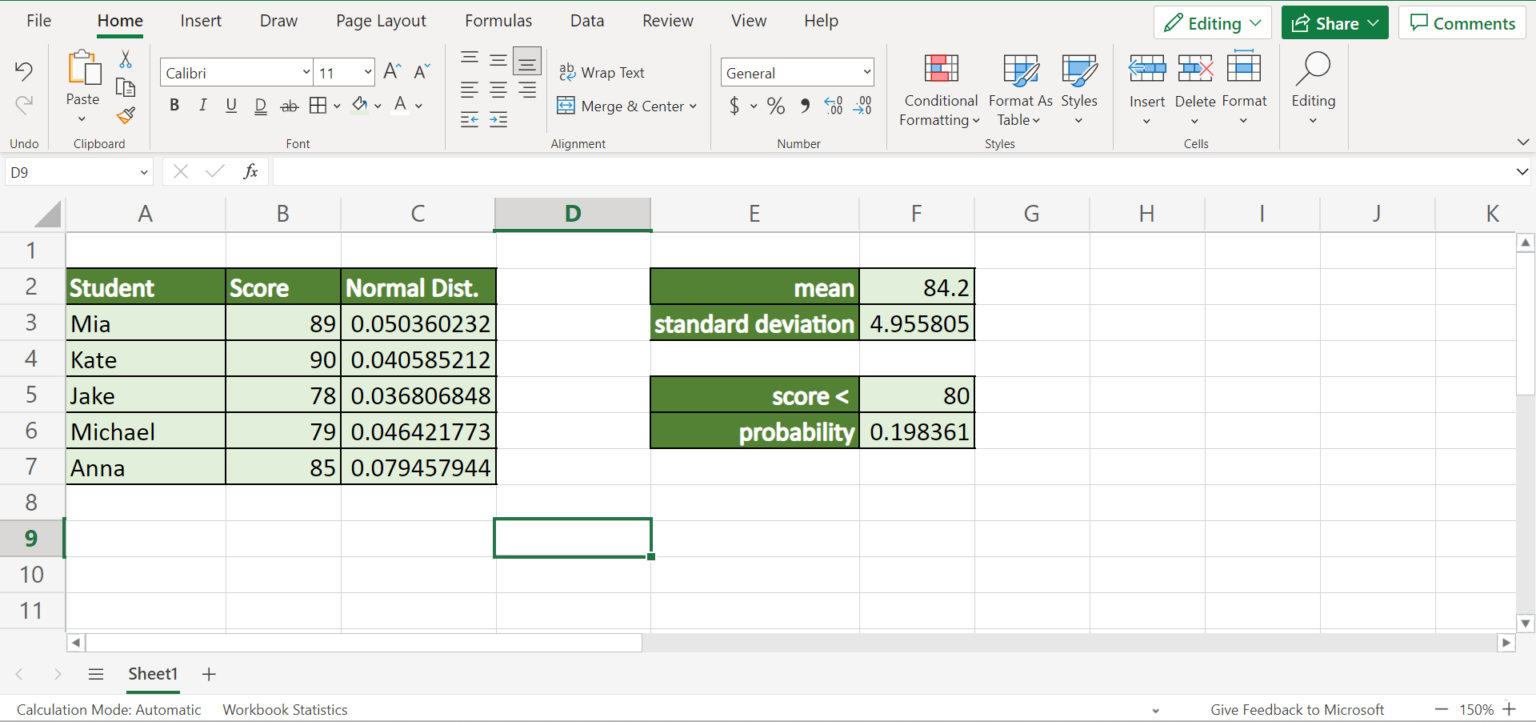Image resolution: width=1536 pixels, height=722 pixels.
Task: Open the Wrap Text option
Action: (x=602, y=72)
